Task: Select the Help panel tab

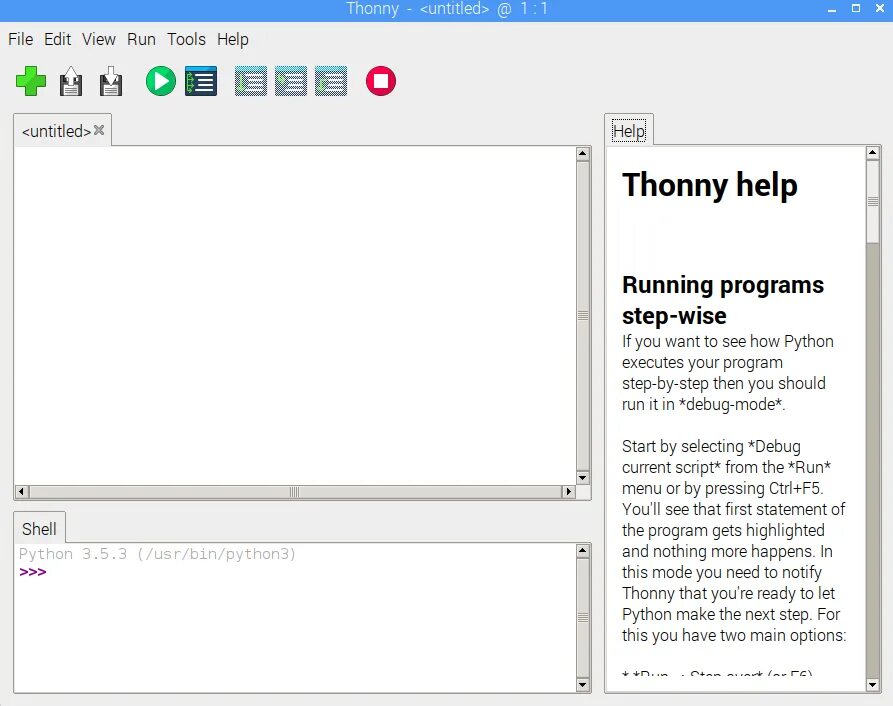Action: pos(629,131)
